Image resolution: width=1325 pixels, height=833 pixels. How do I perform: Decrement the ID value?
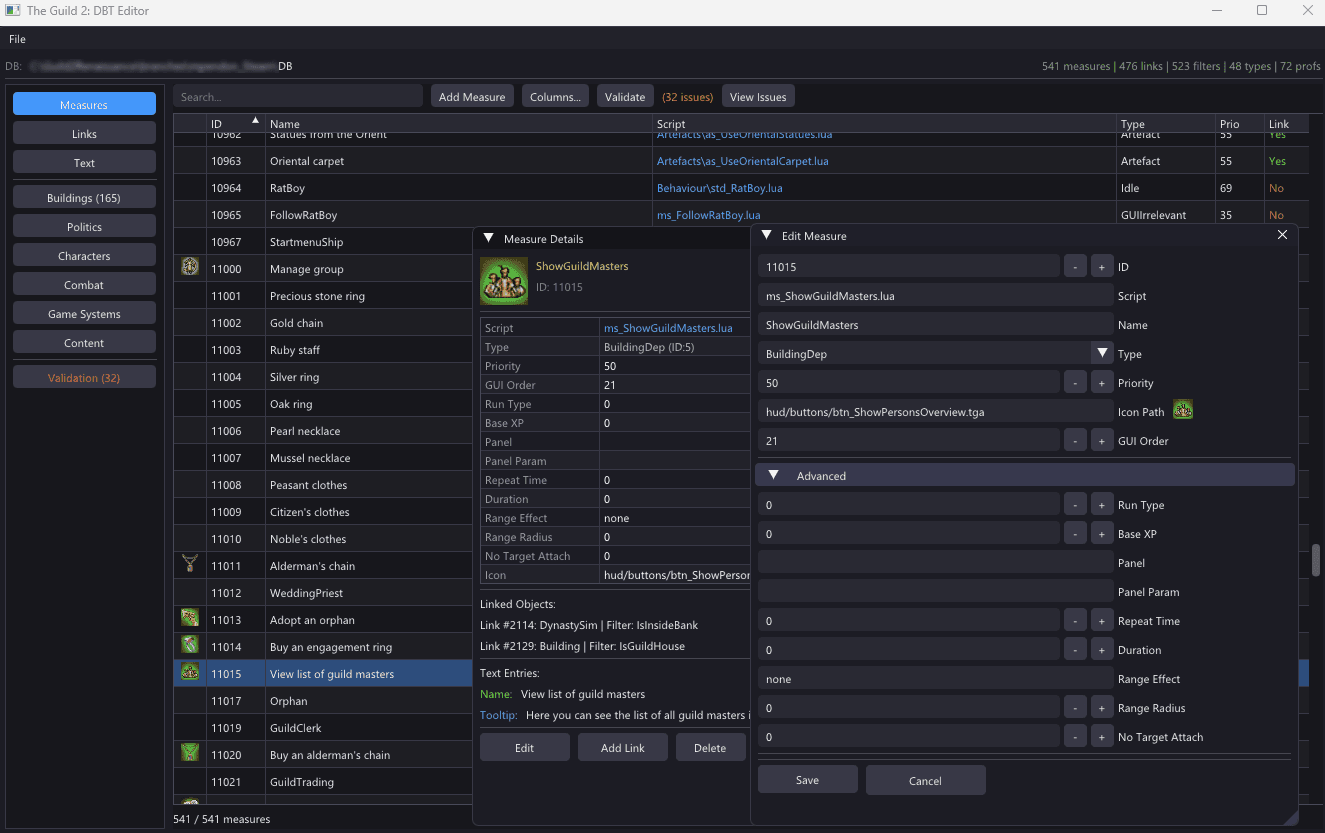[1075, 266]
